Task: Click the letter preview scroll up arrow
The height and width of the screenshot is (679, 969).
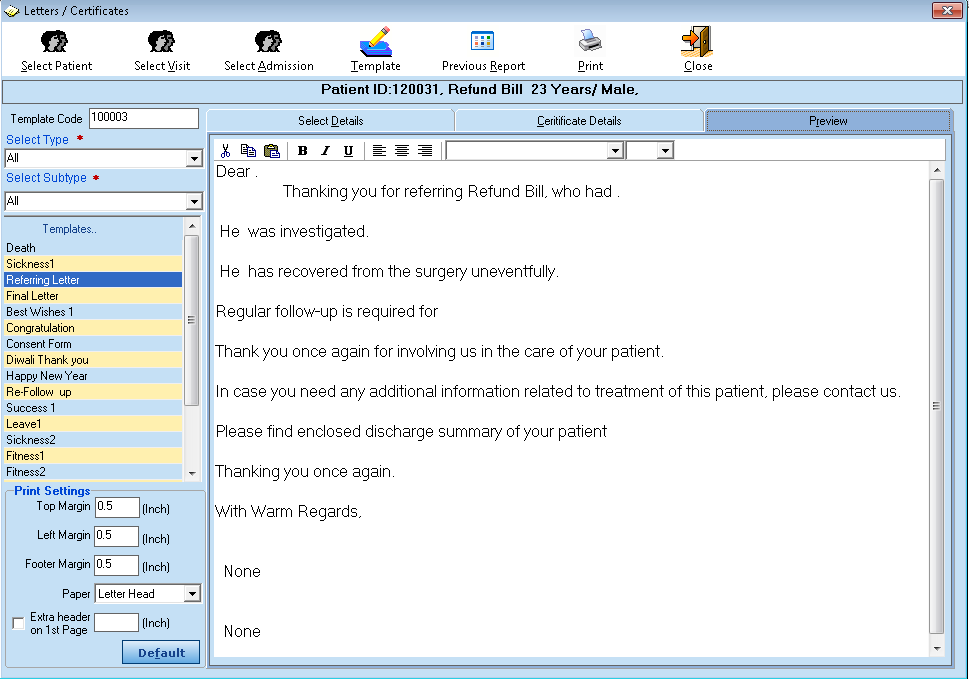Action: [x=937, y=170]
